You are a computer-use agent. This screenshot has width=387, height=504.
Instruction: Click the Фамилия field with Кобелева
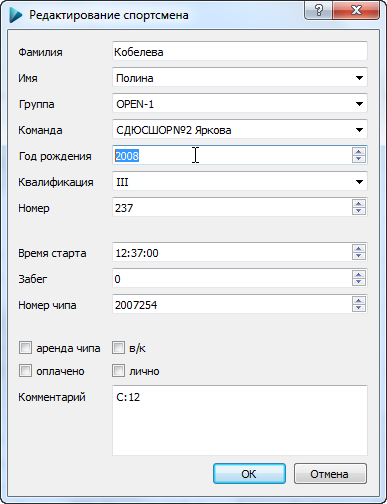pyautogui.click(x=240, y=52)
